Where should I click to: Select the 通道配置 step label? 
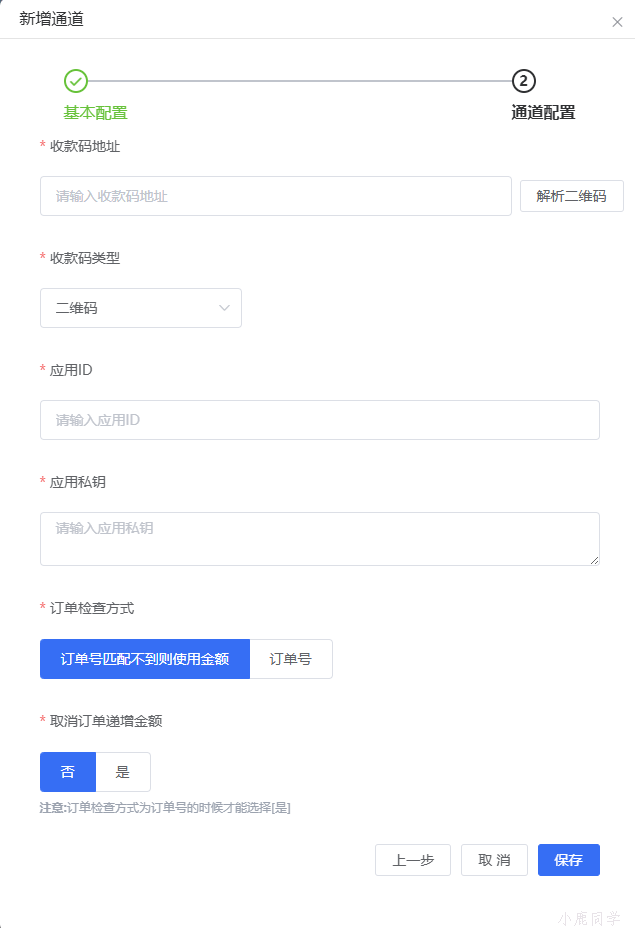543,113
